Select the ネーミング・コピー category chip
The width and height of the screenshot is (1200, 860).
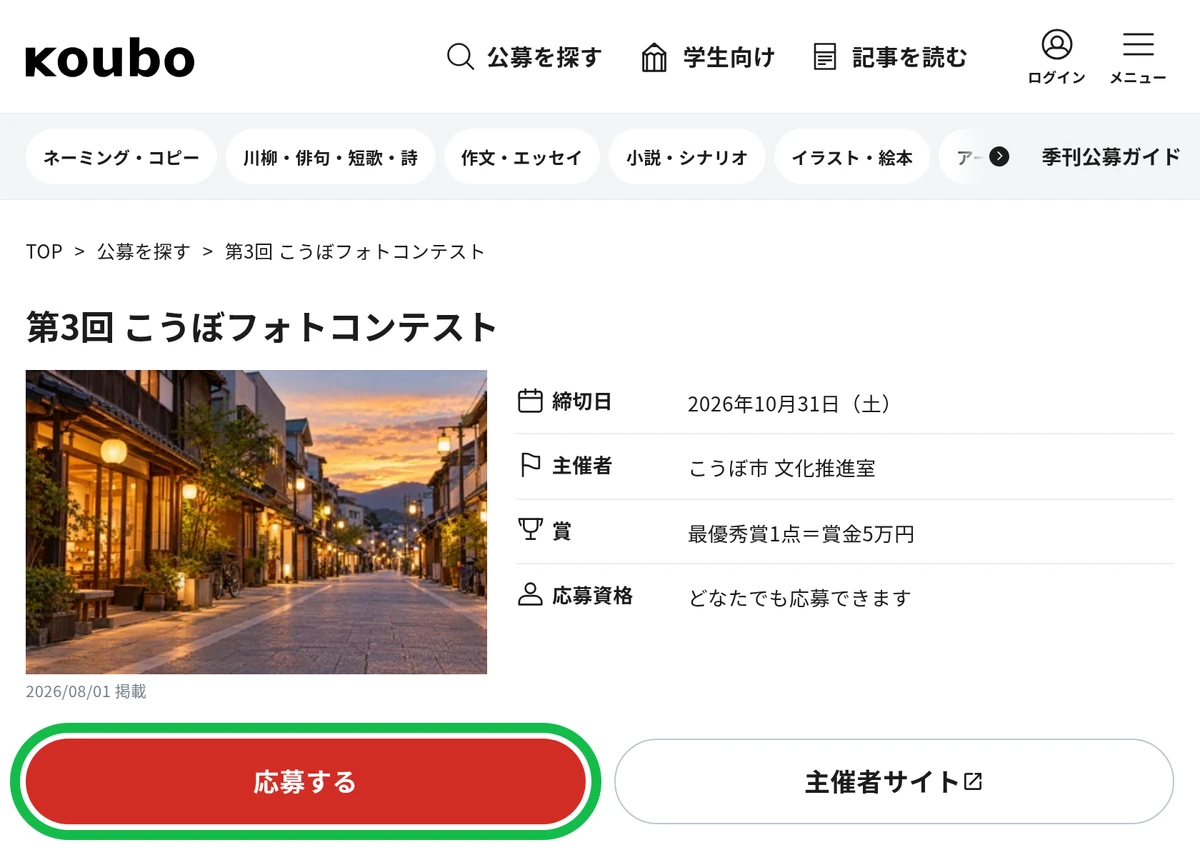pos(121,157)
